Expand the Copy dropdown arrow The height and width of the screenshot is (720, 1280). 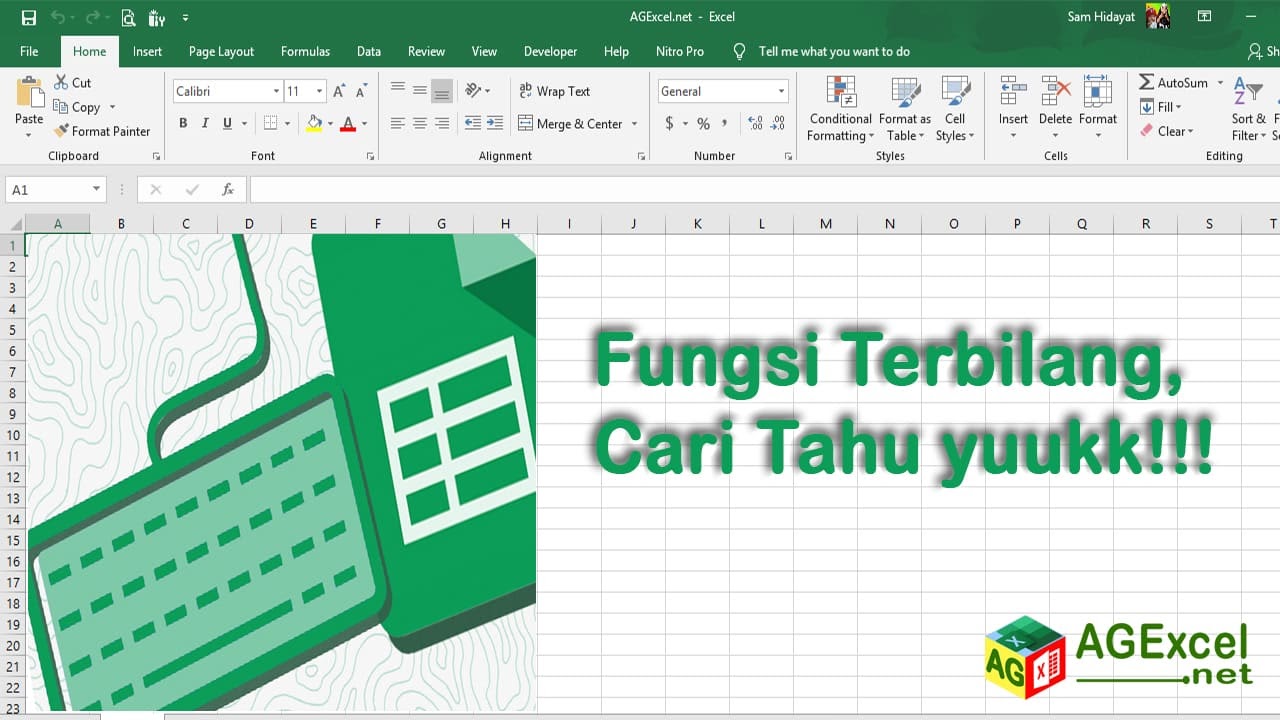(x=112, y=107)
